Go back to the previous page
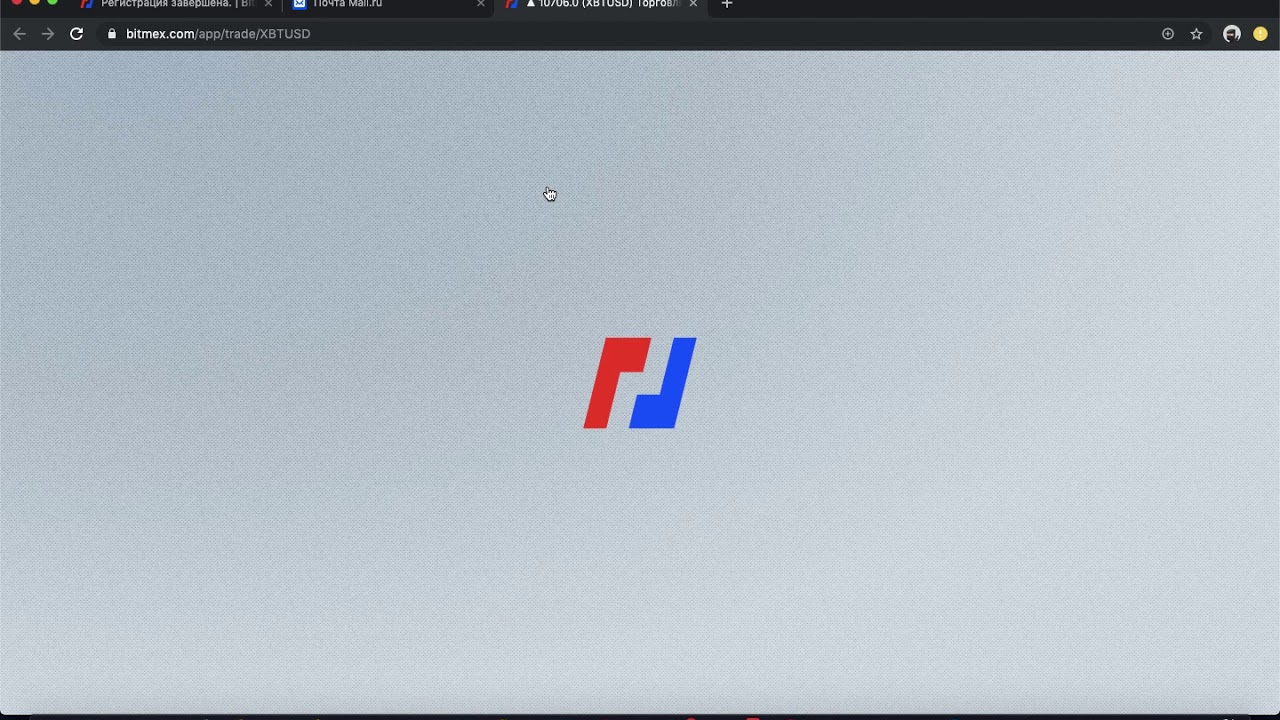Screen dimensions: 1280x720 [19, 34]
